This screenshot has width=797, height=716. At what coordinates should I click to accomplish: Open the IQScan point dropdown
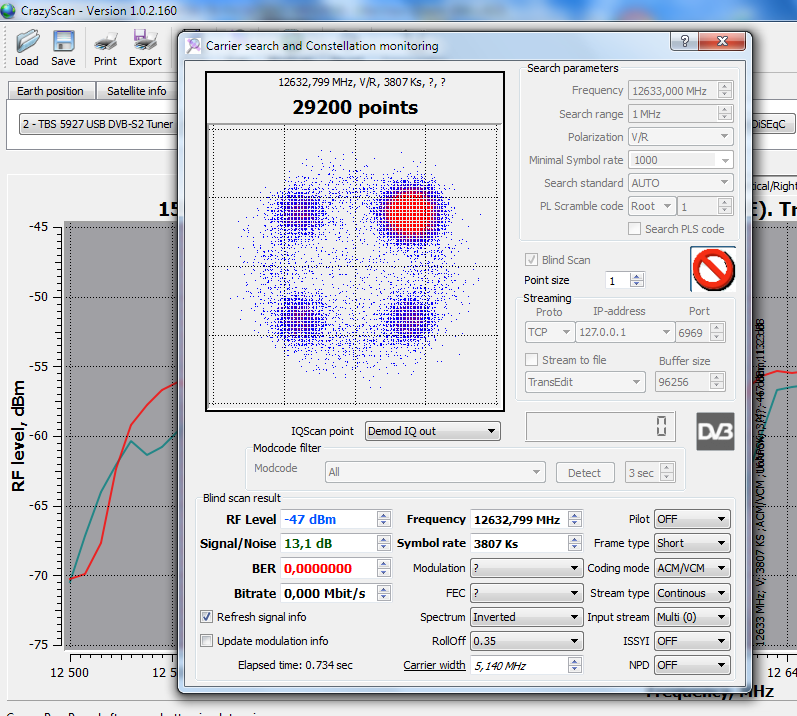tap(433, 431)
